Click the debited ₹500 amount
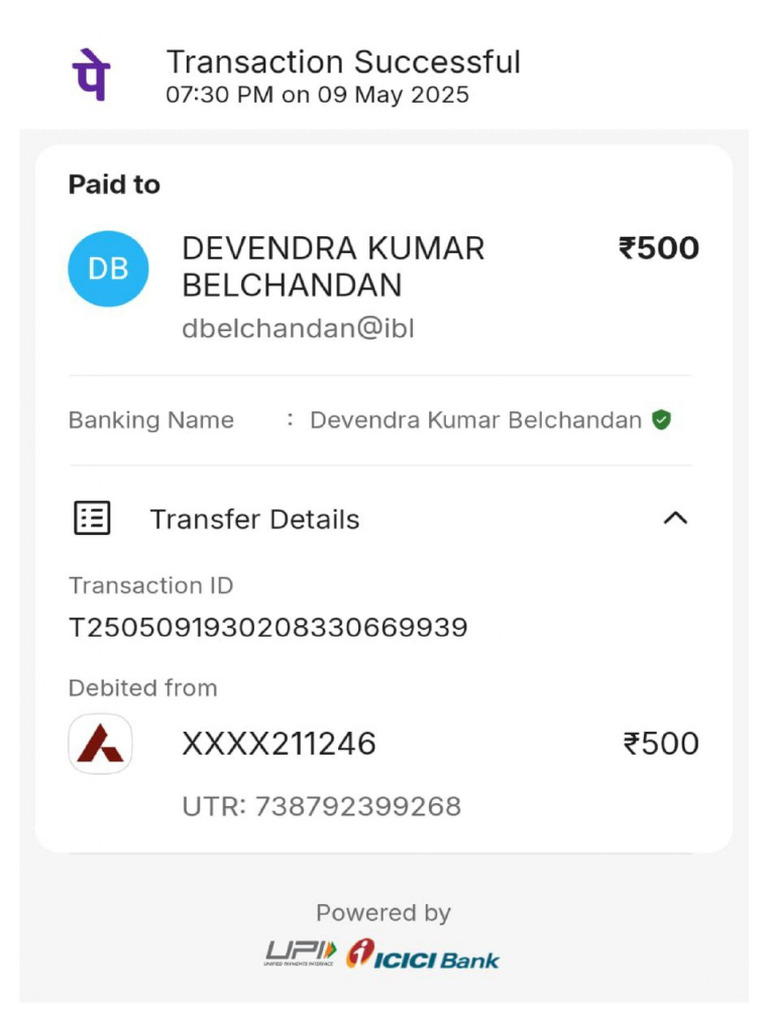 (660, 744)
